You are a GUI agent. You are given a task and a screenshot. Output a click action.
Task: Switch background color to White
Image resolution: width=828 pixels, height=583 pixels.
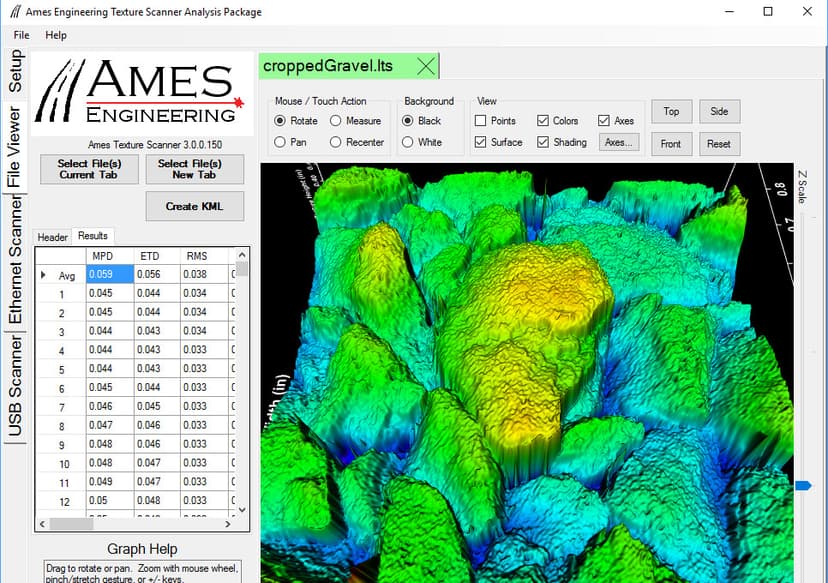pyautogui.click(x=408, y=142)
